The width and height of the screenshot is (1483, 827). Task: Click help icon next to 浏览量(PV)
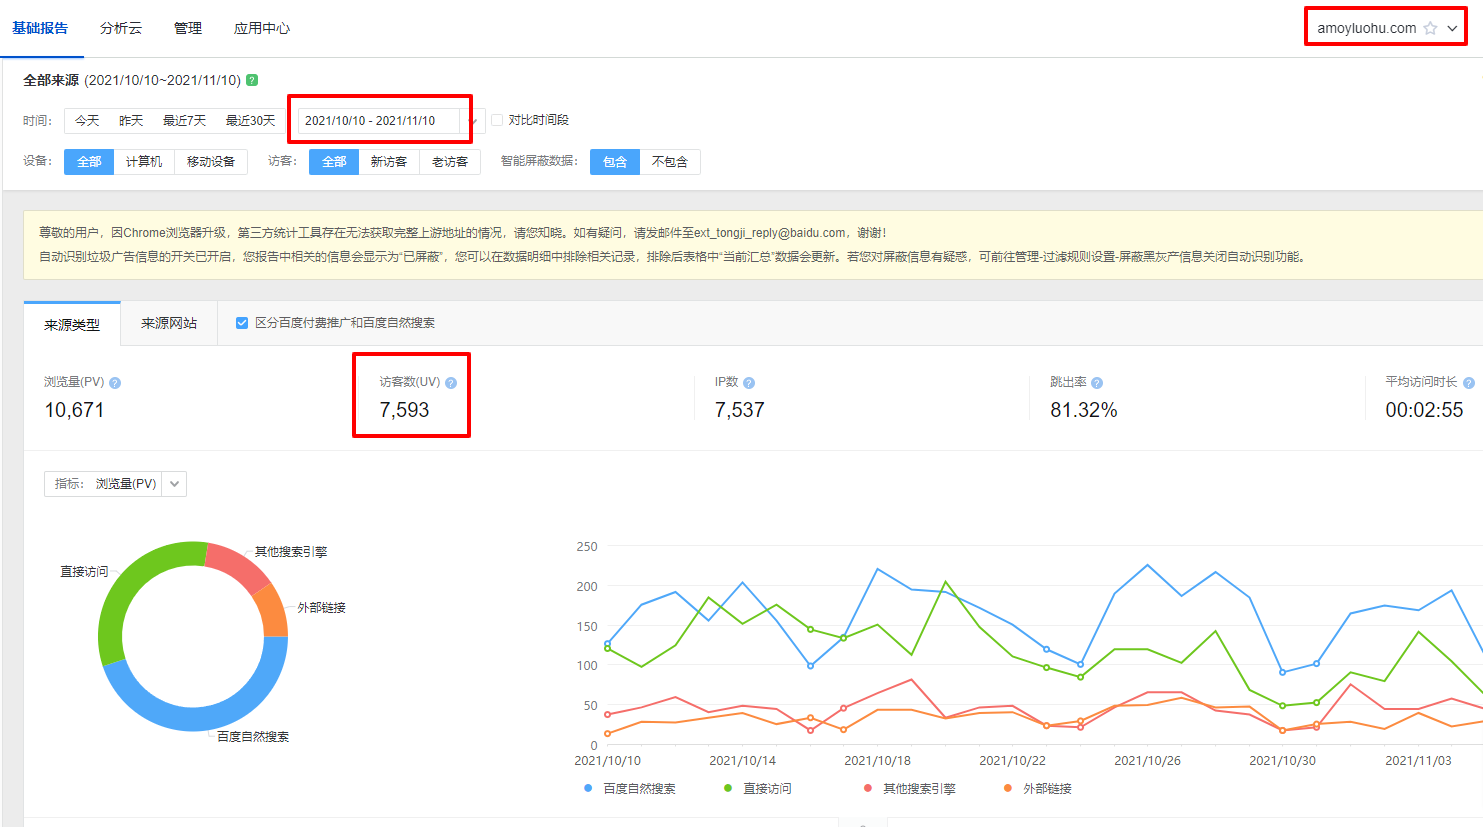115,383
